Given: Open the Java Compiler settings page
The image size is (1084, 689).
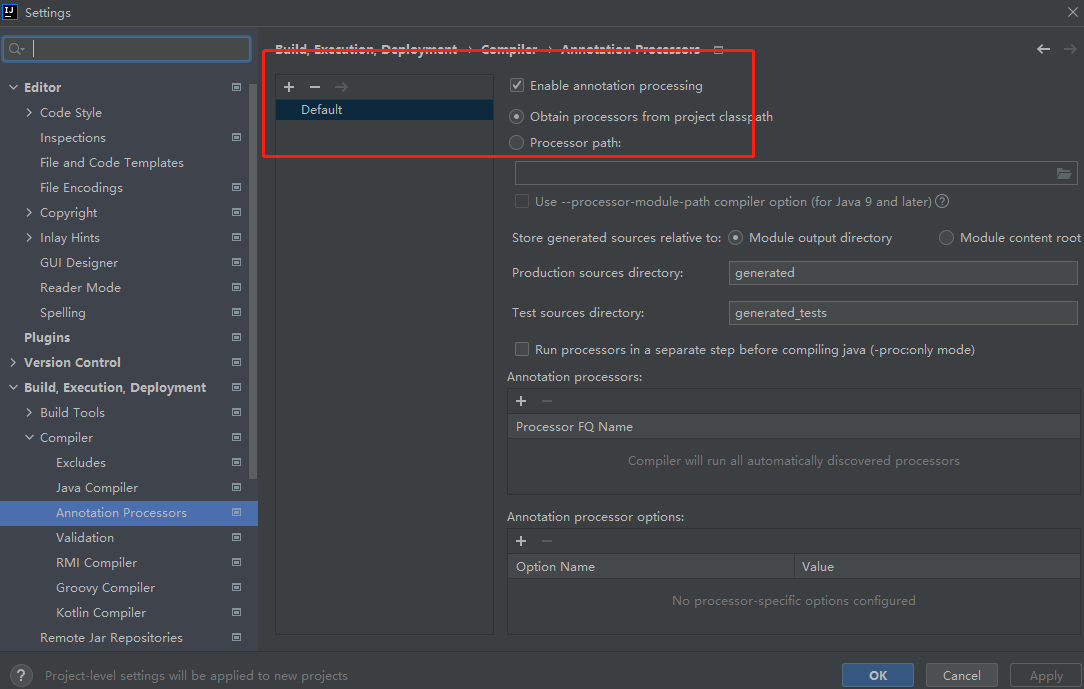Looking at the screenshot, I should tap(97, 487).
